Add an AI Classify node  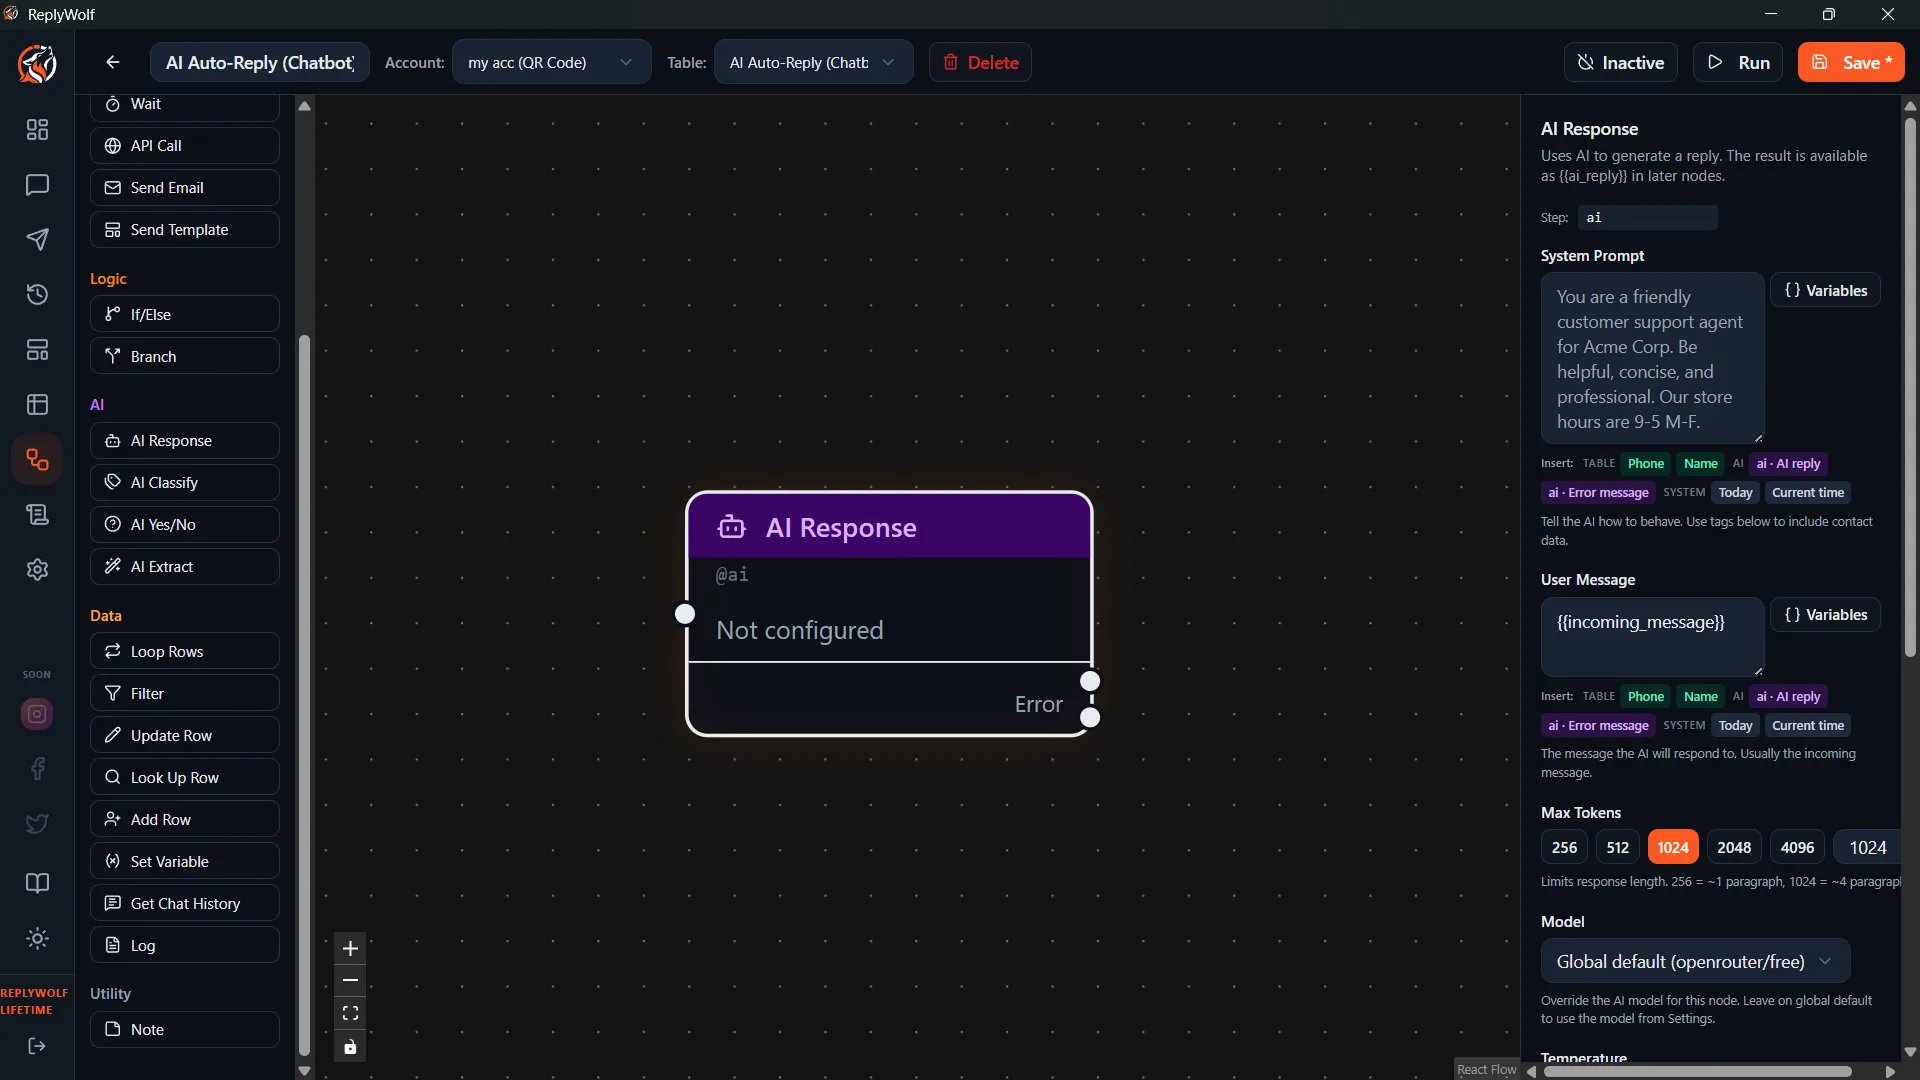(185, 483)
